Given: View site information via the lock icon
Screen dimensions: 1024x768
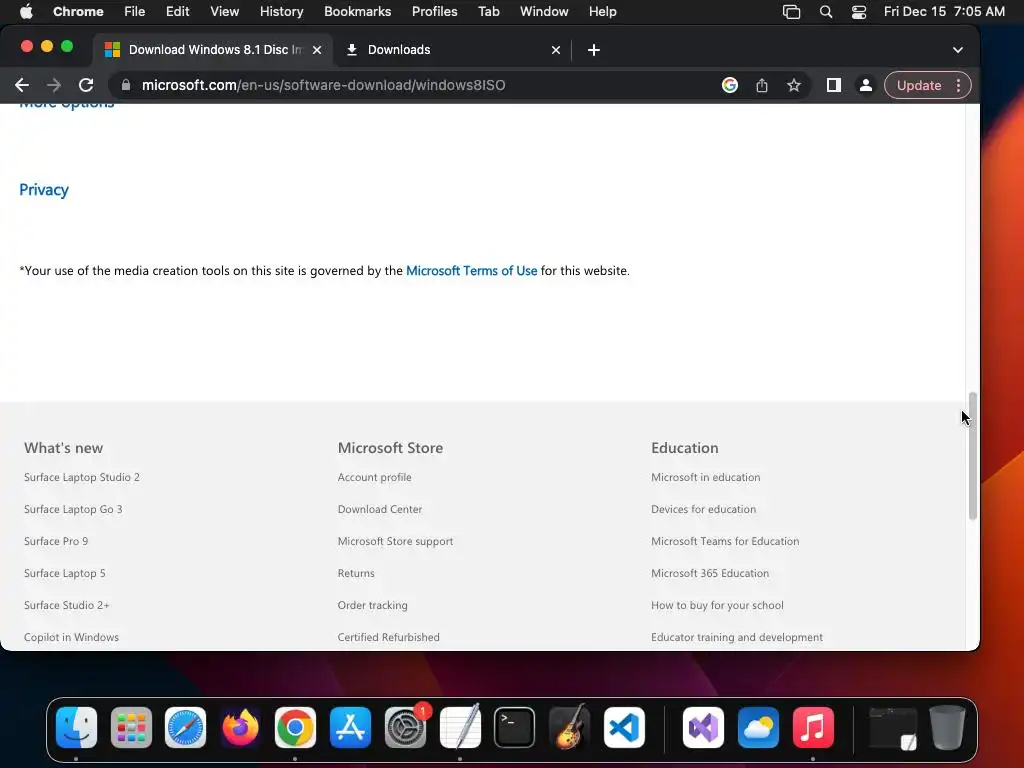Looking at the screenshot, I should click(126, 86).
